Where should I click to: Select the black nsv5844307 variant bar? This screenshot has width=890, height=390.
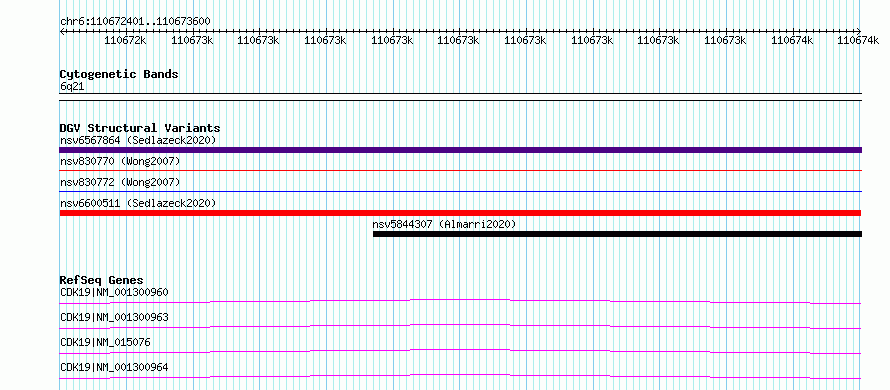click(618, 234)
